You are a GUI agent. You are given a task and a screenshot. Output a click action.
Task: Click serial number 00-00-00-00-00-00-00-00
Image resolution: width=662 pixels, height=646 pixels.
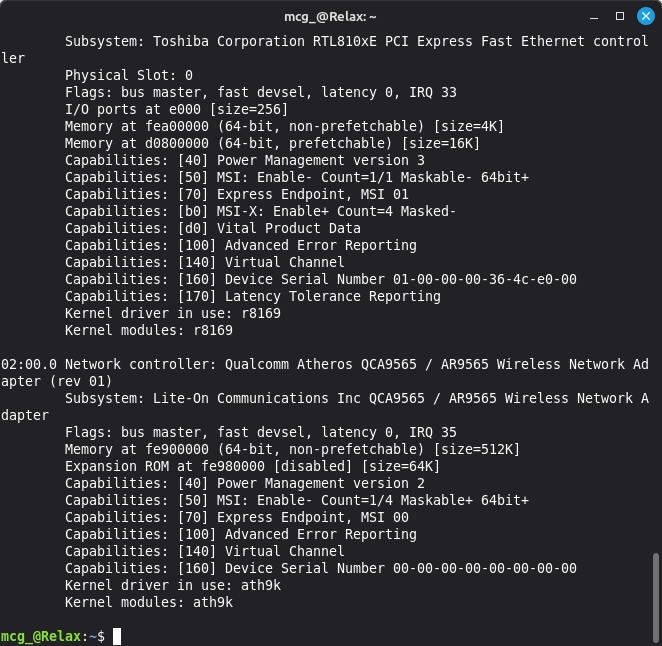485,568
